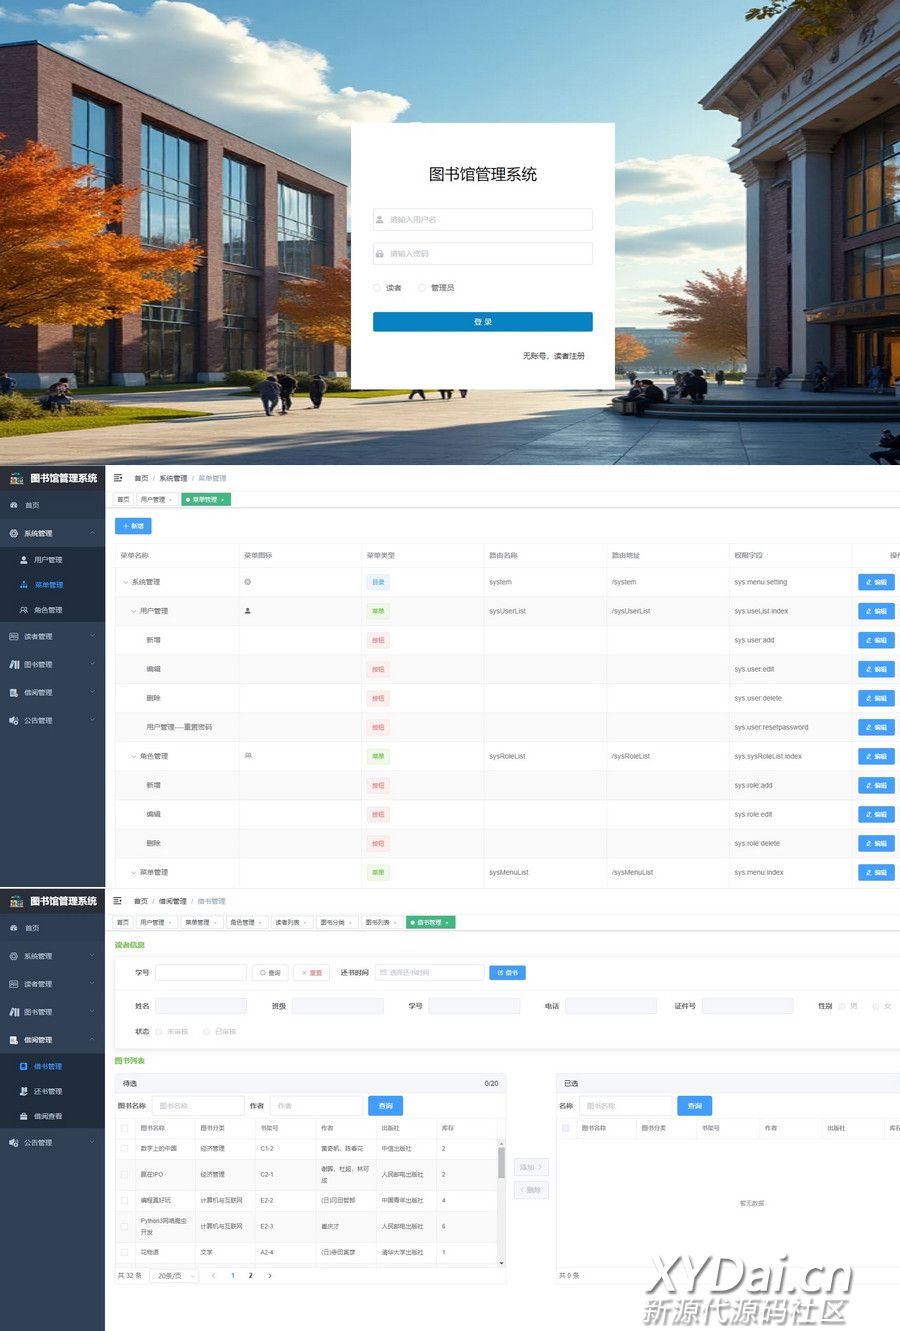Check the box for the 数字上的中国 book row

coord(125,1149)
